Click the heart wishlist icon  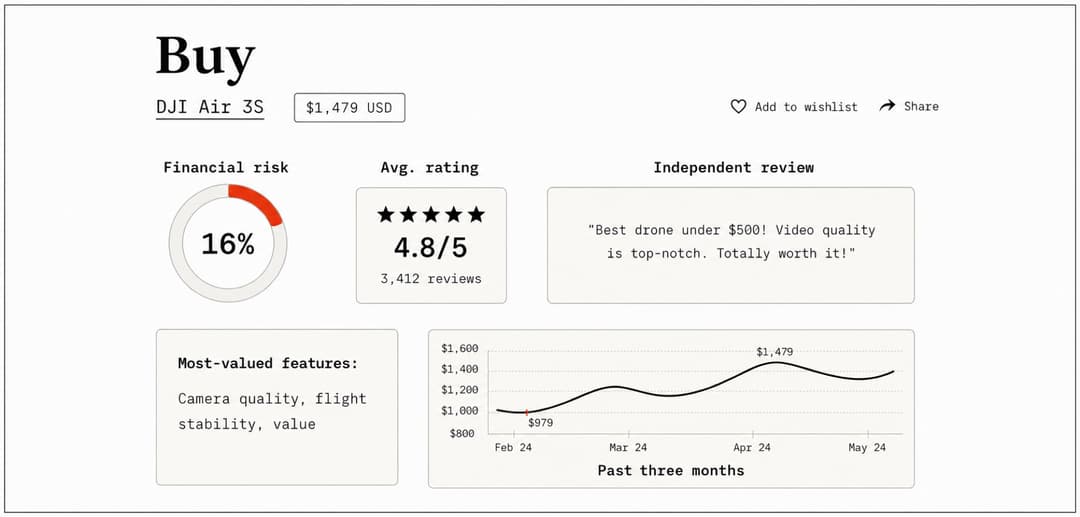pos(738,107)
